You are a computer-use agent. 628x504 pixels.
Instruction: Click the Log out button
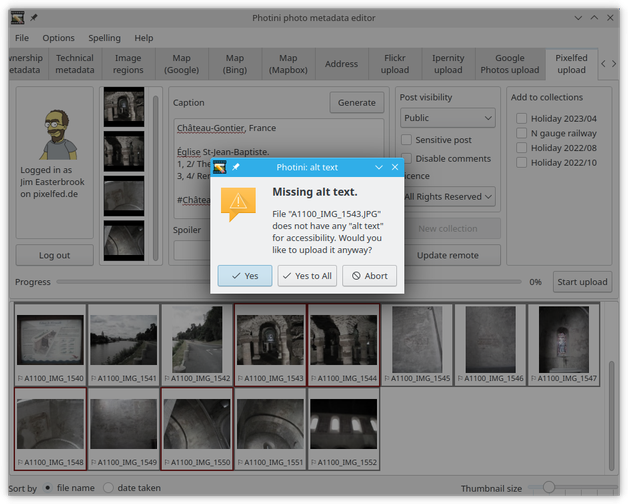[x=54, y=255]
